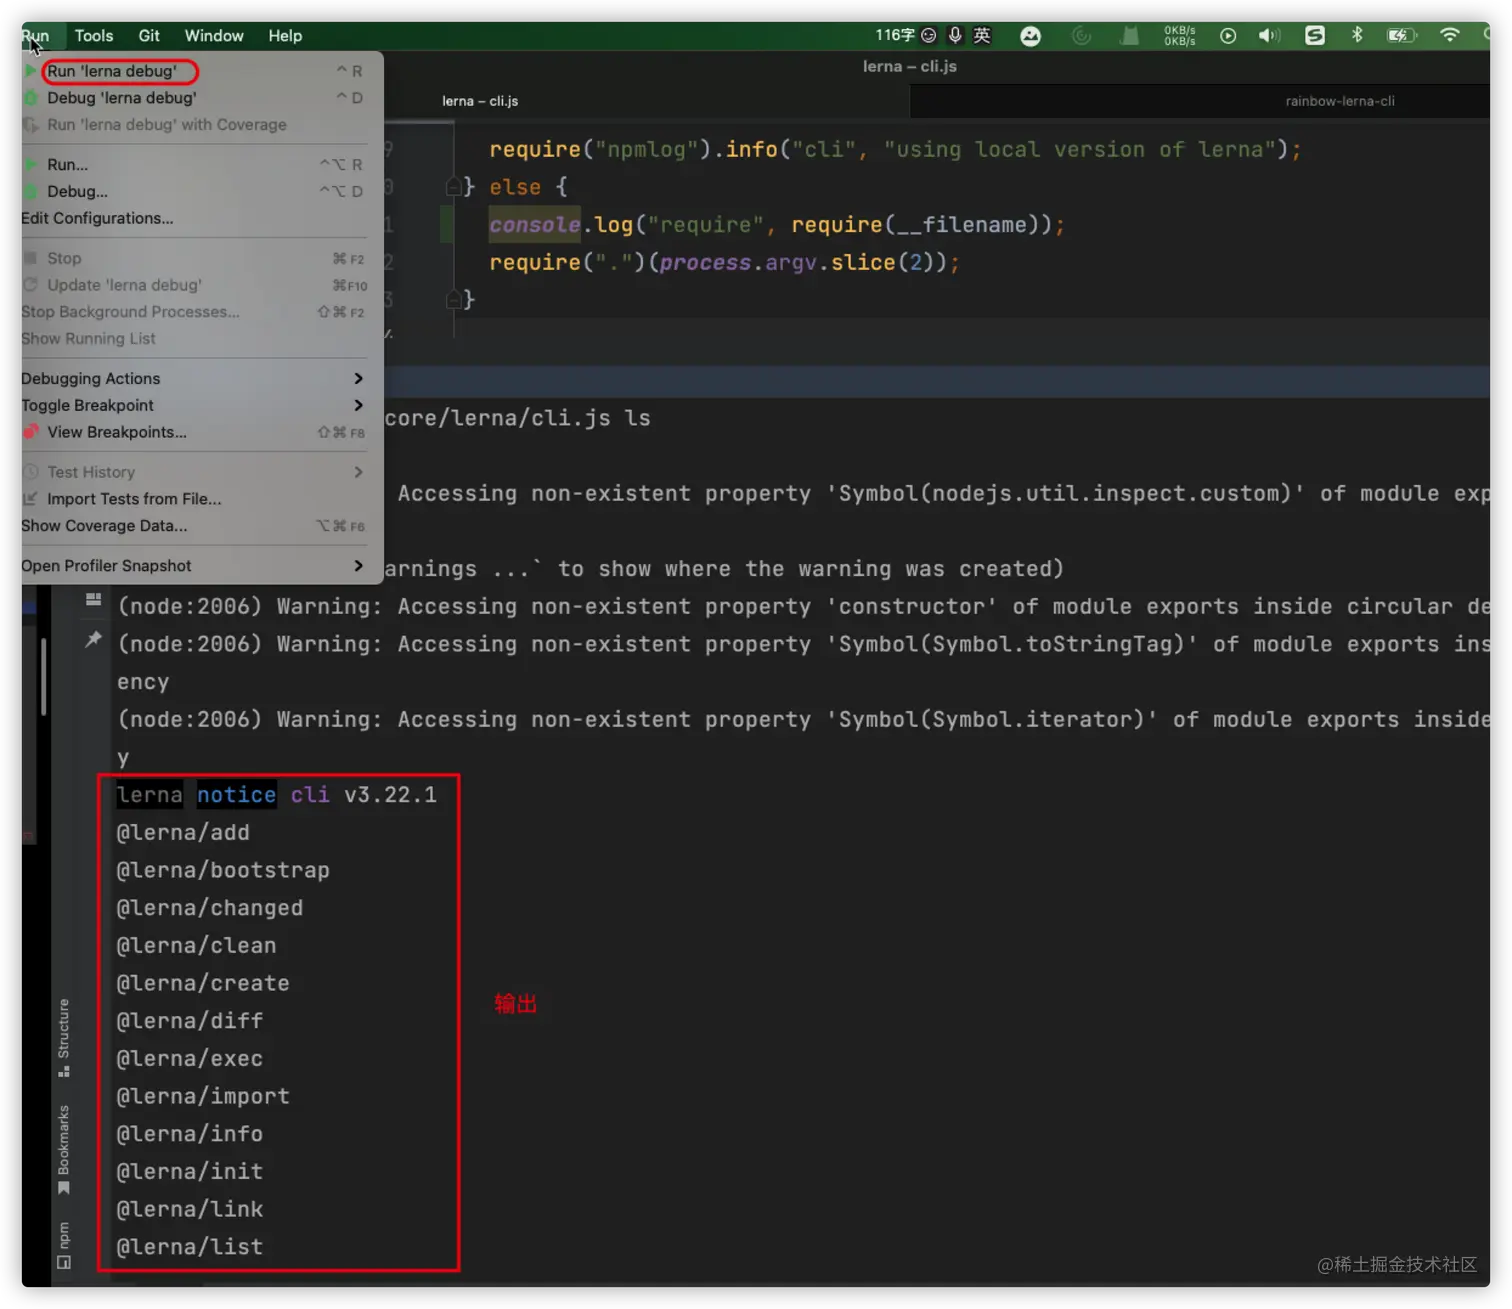Click the import tests icon in menu

[30, 499]
